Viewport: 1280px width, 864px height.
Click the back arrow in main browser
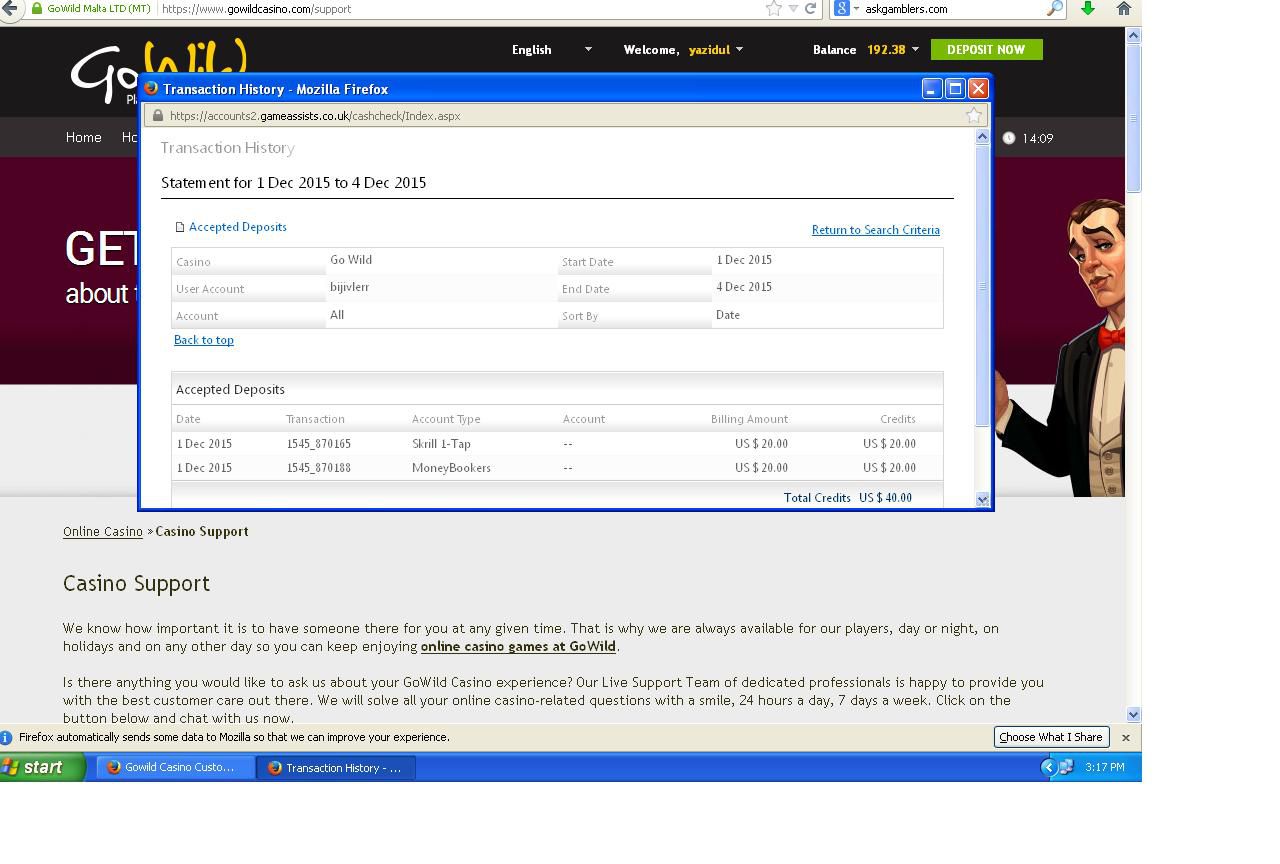10,8
